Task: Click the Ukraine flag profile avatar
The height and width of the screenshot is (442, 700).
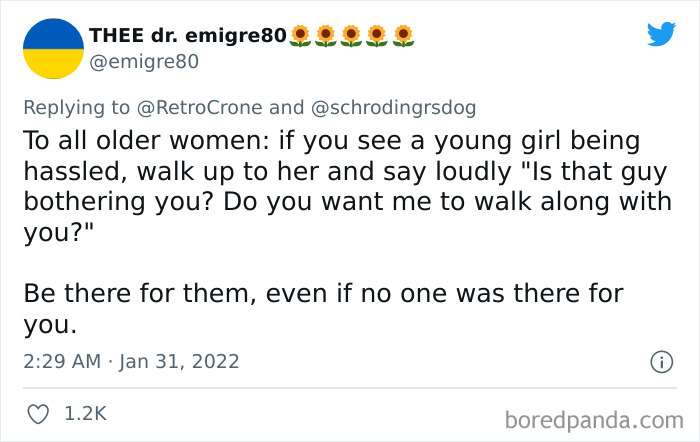Action: click(x=52, y=48)
